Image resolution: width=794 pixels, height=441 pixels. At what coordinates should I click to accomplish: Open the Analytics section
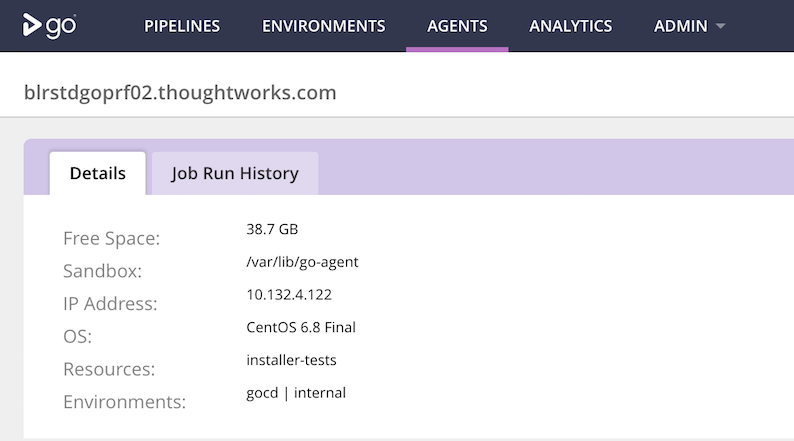point(571,26)
